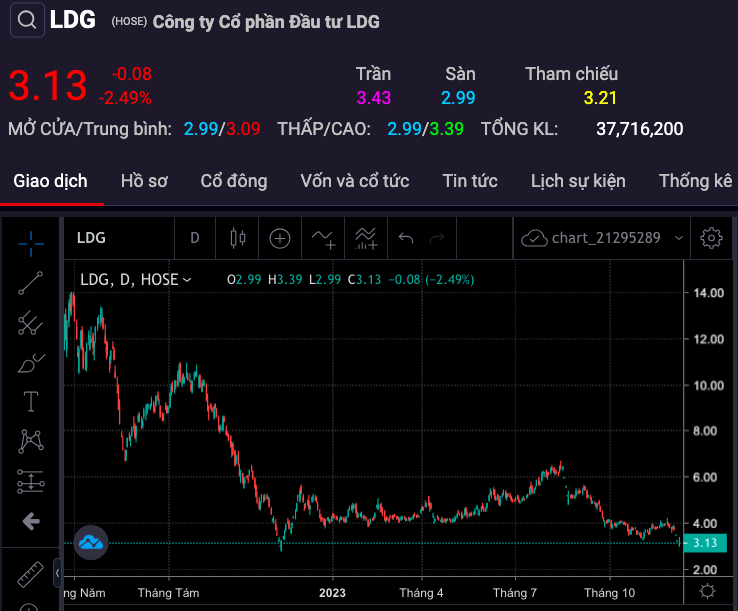Expand the LDG, D, HOSE legend chevron

(x=187, y=280)
